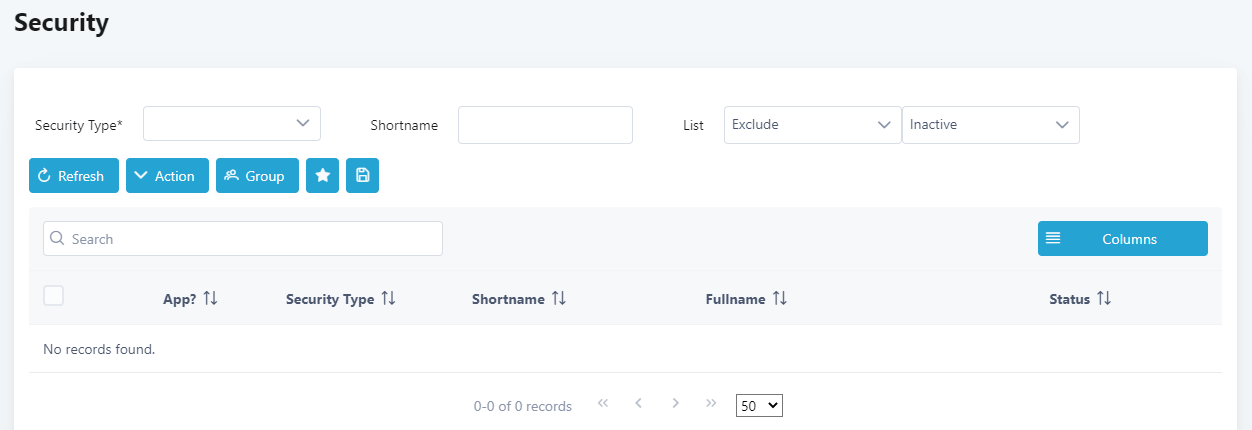Screen dimensions: 1252x430
Task: Go to the next page arrow
Action: pyautogui.click(x=676, y=404)
